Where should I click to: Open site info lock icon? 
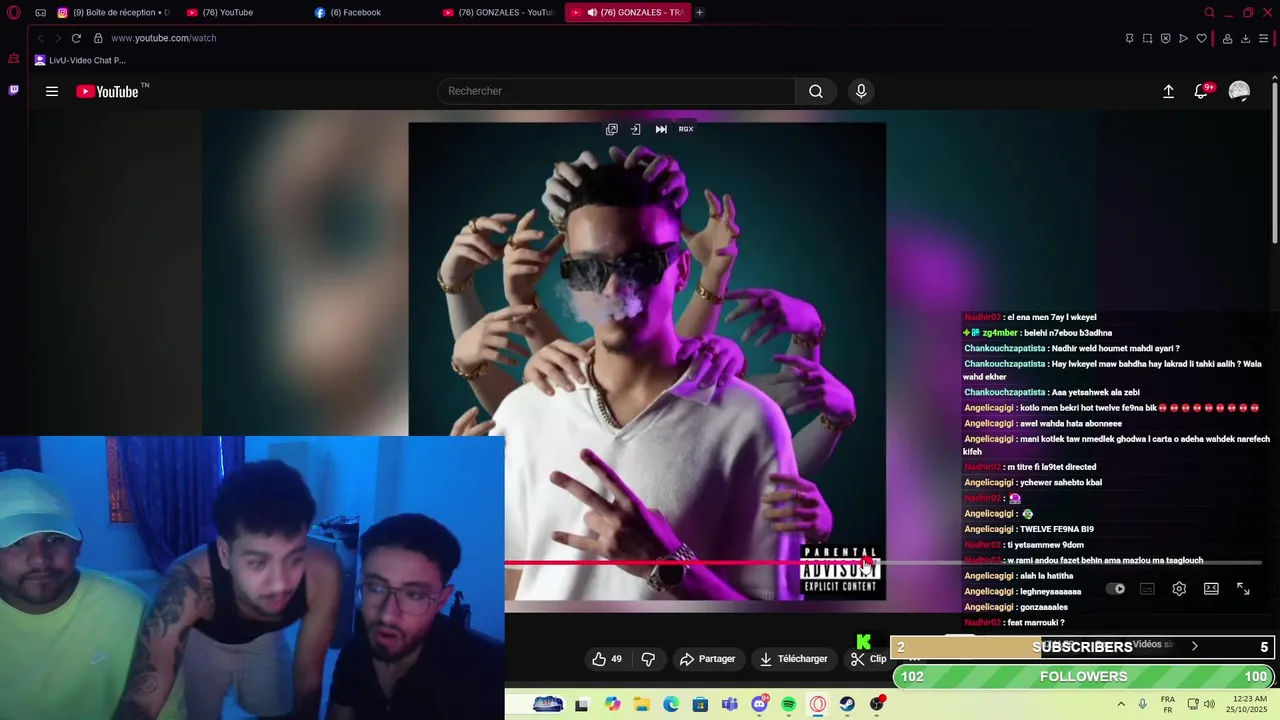98,38
